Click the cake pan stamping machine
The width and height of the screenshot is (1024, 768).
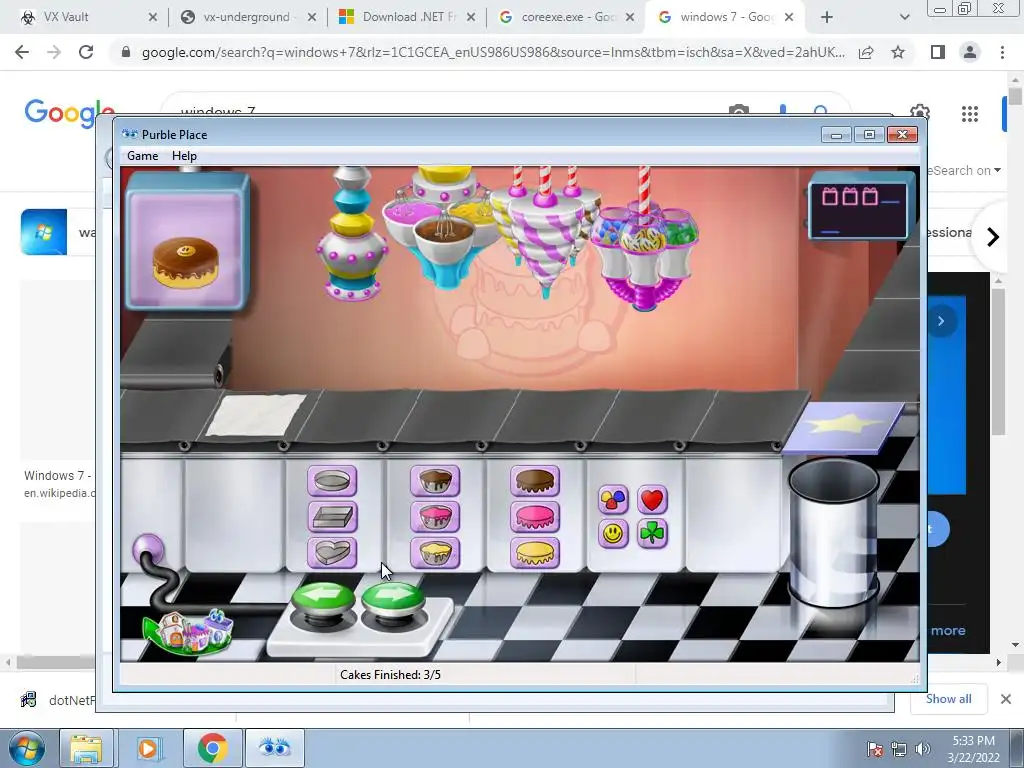point(353,233)
